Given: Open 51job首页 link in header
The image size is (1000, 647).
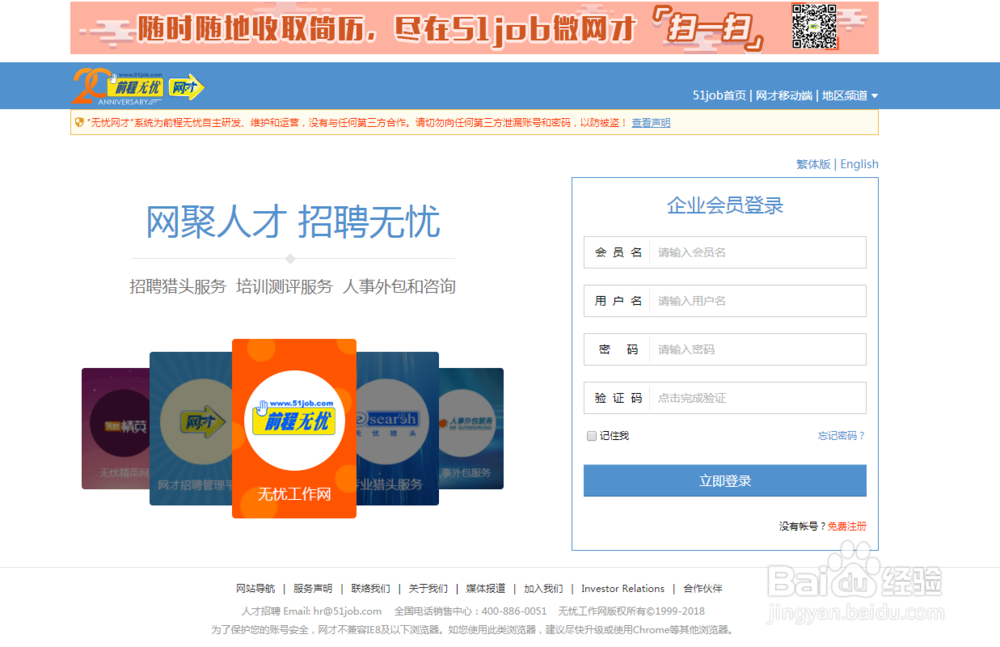Looking at the screenshot, I should coord(719,96).
